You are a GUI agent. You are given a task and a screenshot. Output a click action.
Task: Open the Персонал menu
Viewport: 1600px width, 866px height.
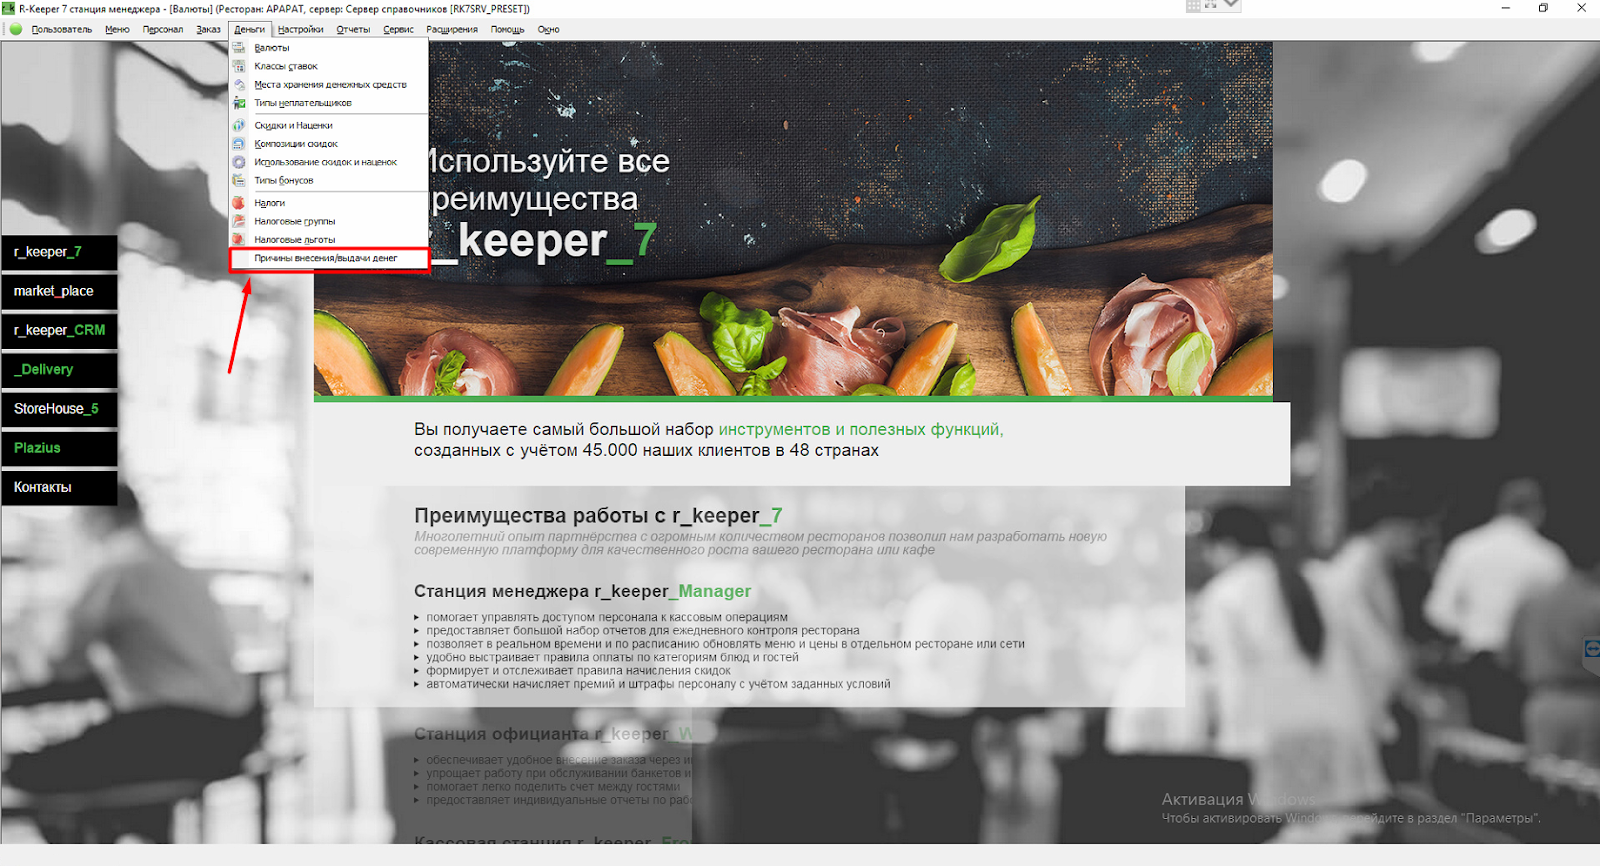[x=163, y=30]
